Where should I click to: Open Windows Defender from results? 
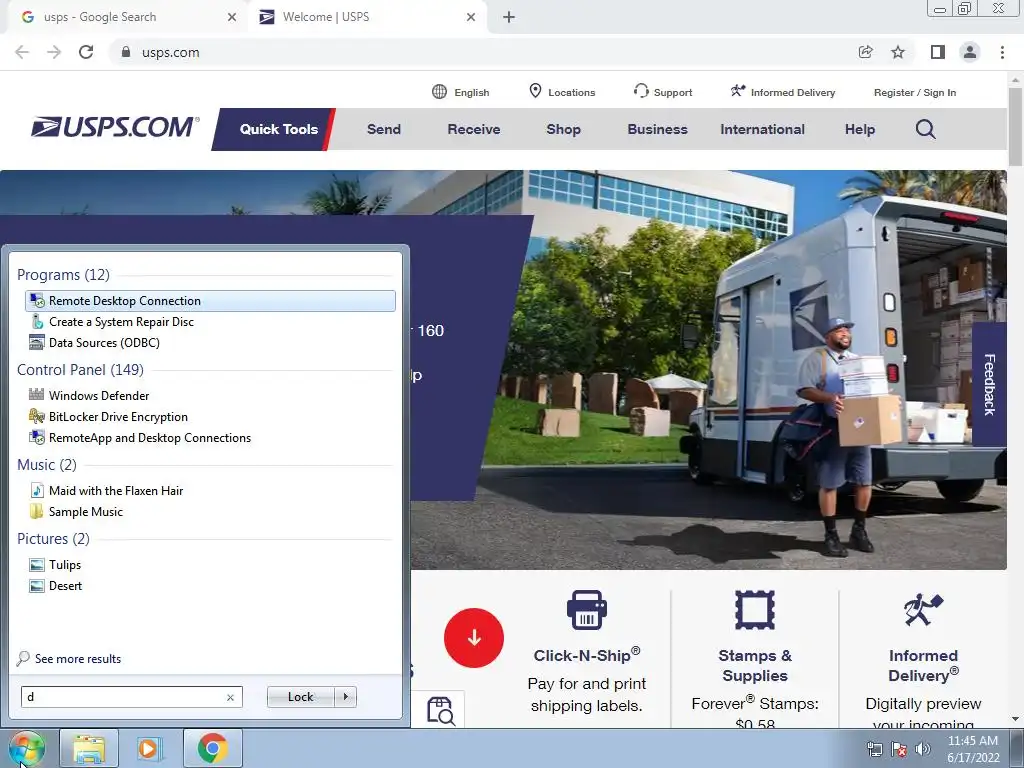coord(210,395)
